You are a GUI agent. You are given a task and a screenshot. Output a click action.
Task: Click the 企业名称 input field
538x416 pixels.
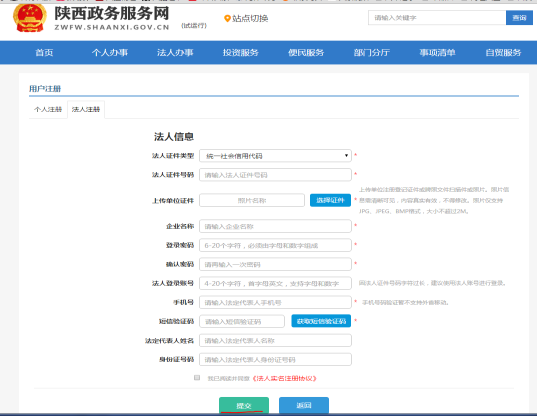(275, 226)
